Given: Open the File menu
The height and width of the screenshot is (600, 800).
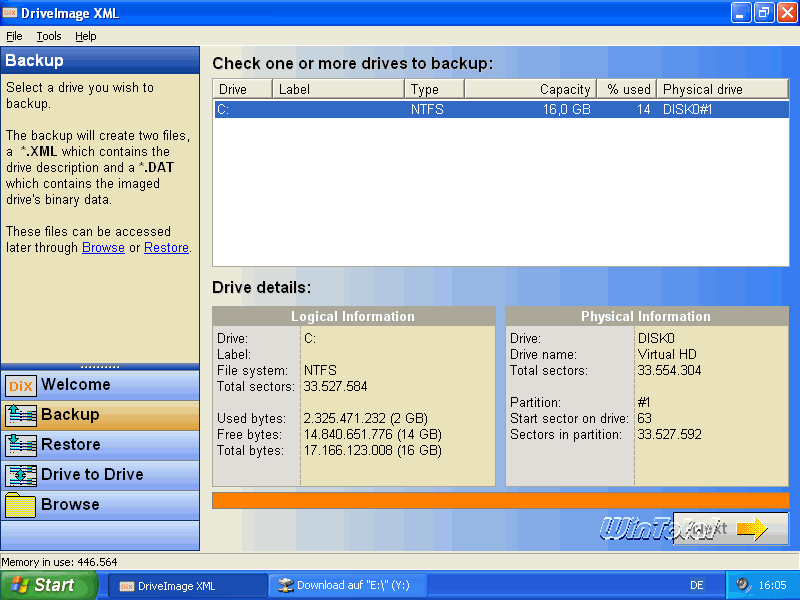Looking at the screenshot, I should coord(14,36).
